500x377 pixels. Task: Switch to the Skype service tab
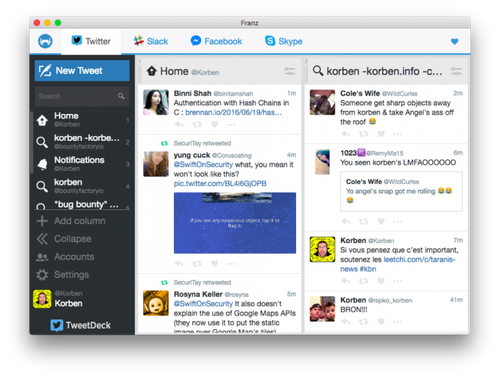[284, 41]
